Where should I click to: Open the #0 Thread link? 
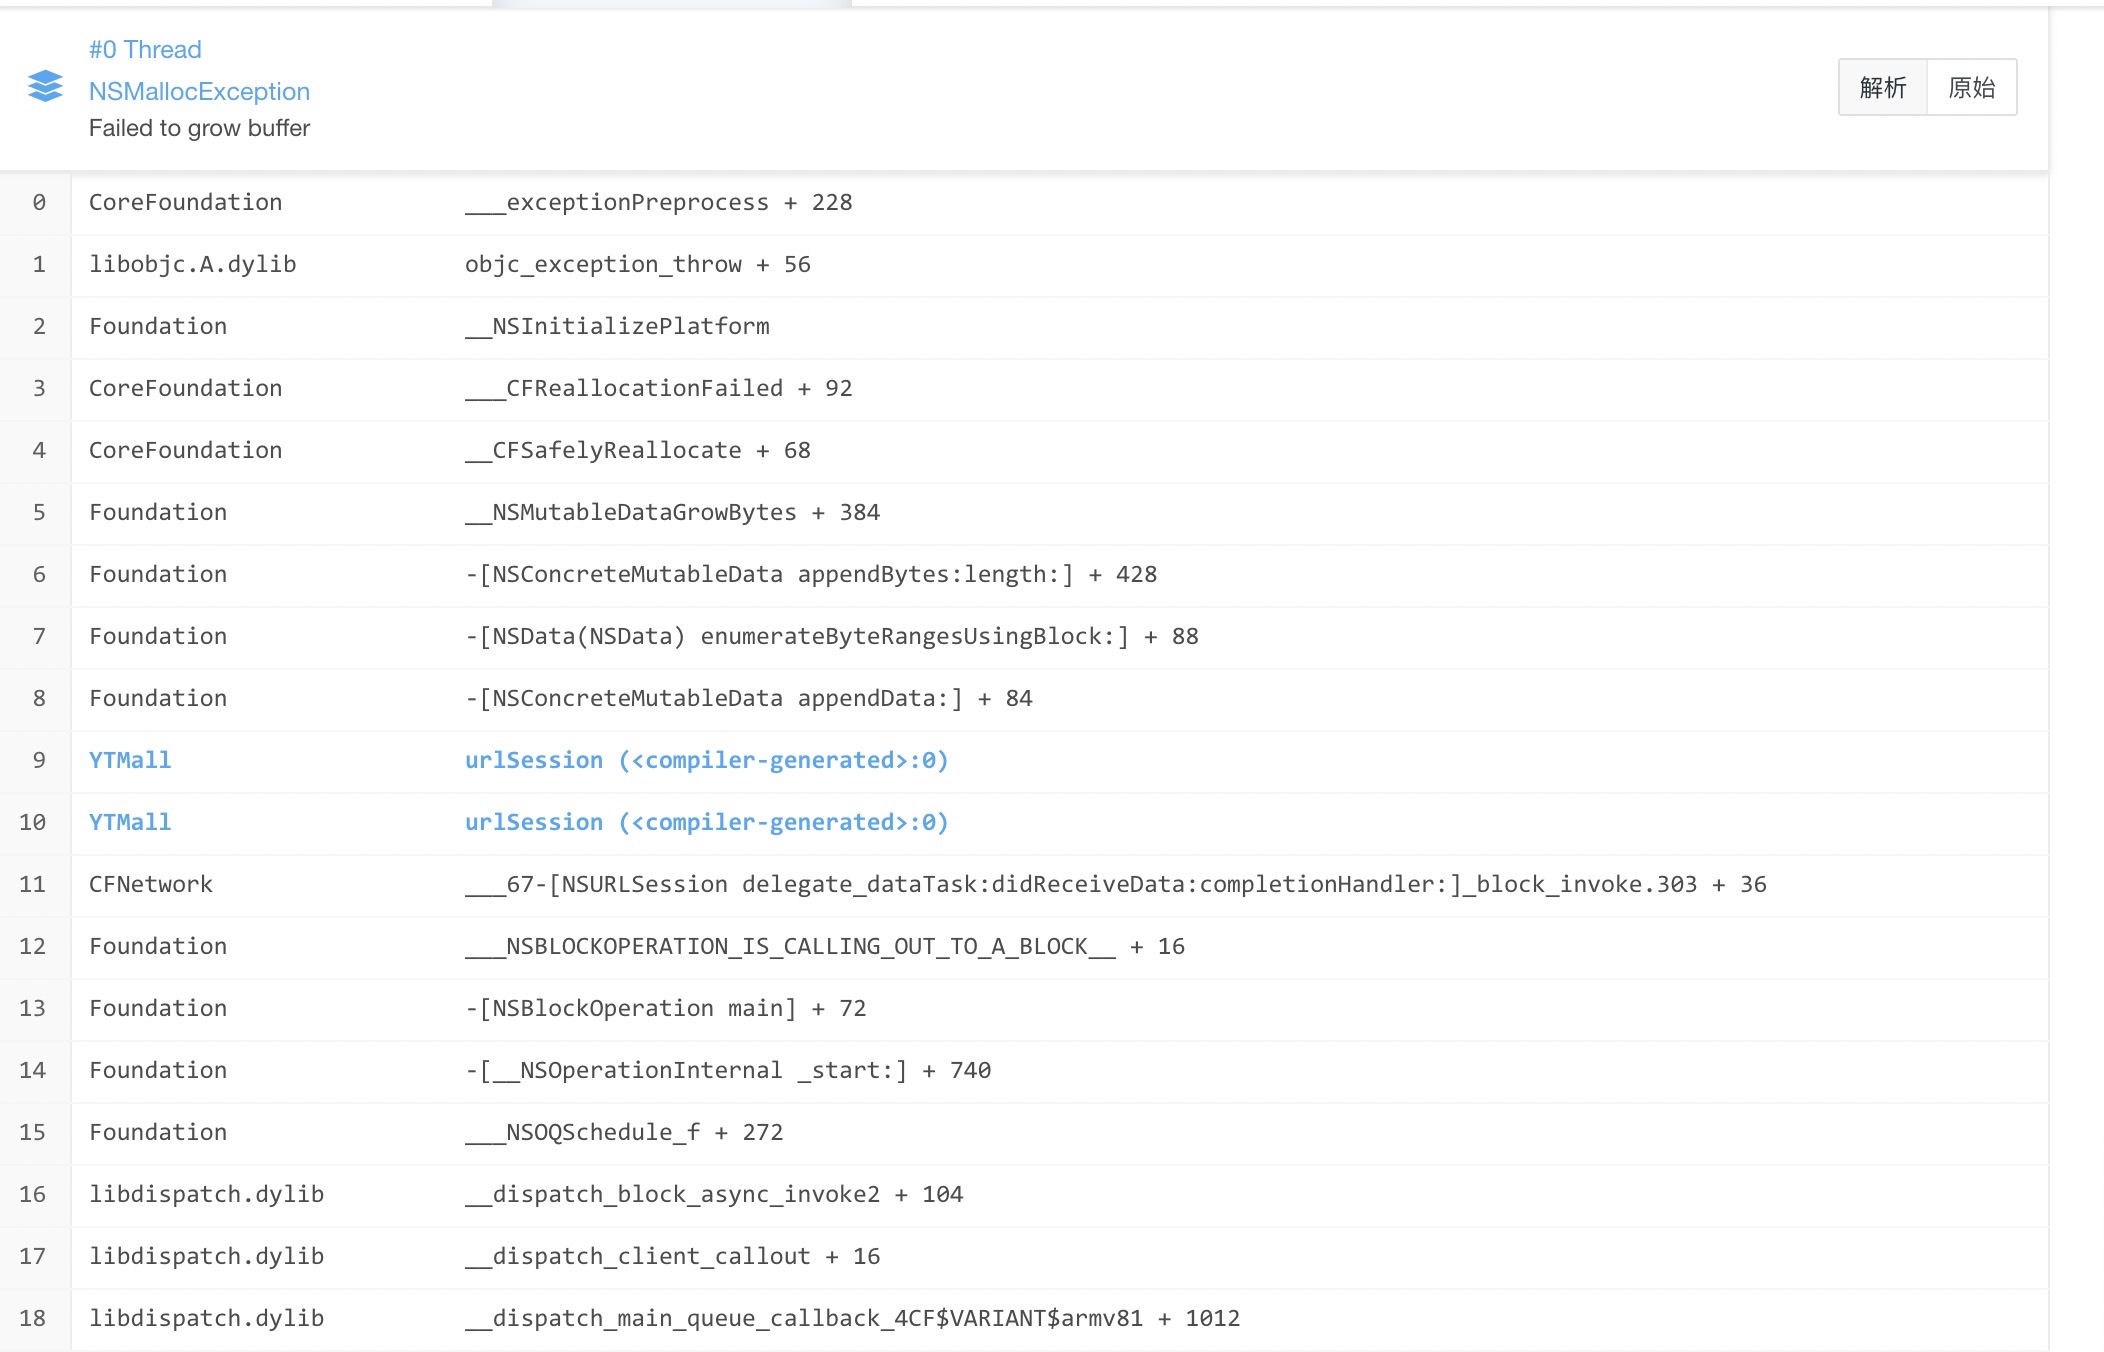point(145,49)
